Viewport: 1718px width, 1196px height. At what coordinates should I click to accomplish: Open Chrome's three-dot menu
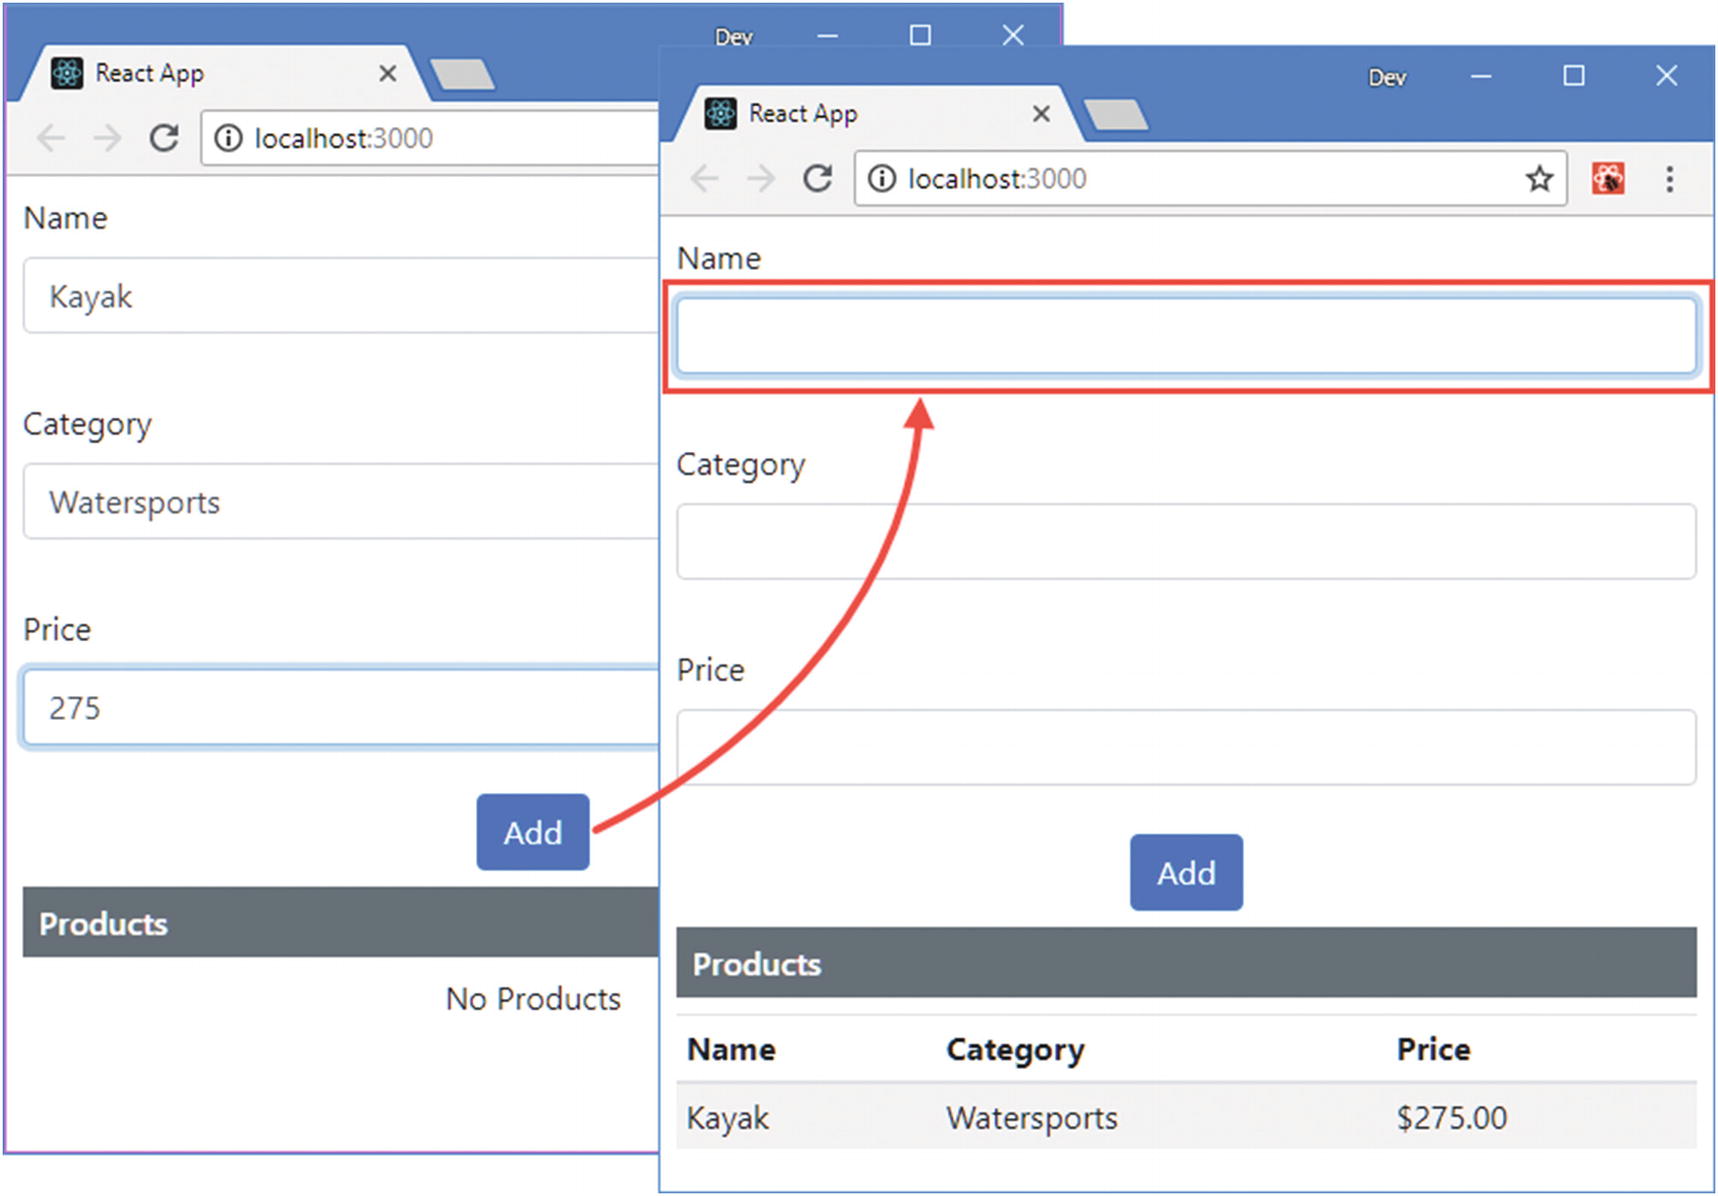click(1668, 179)
